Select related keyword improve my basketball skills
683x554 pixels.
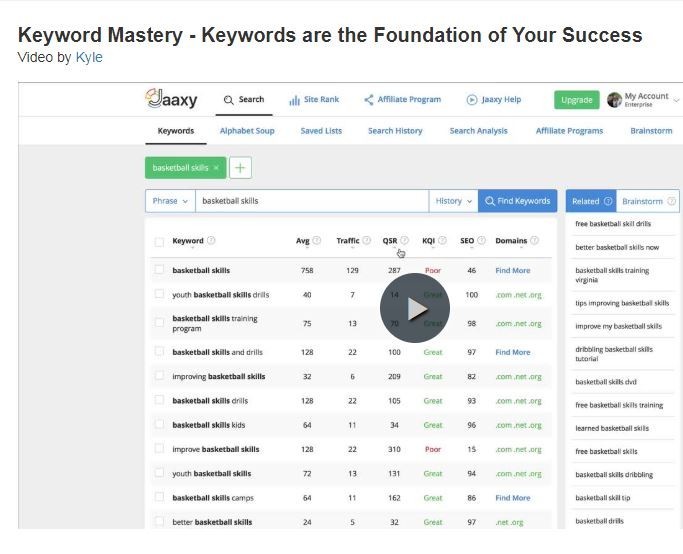(x=619, y=326)
